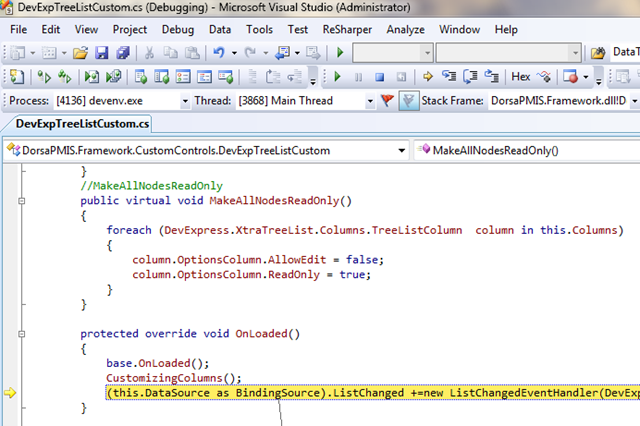
Task: Open the Help menu
Action: tap(506, 29)
